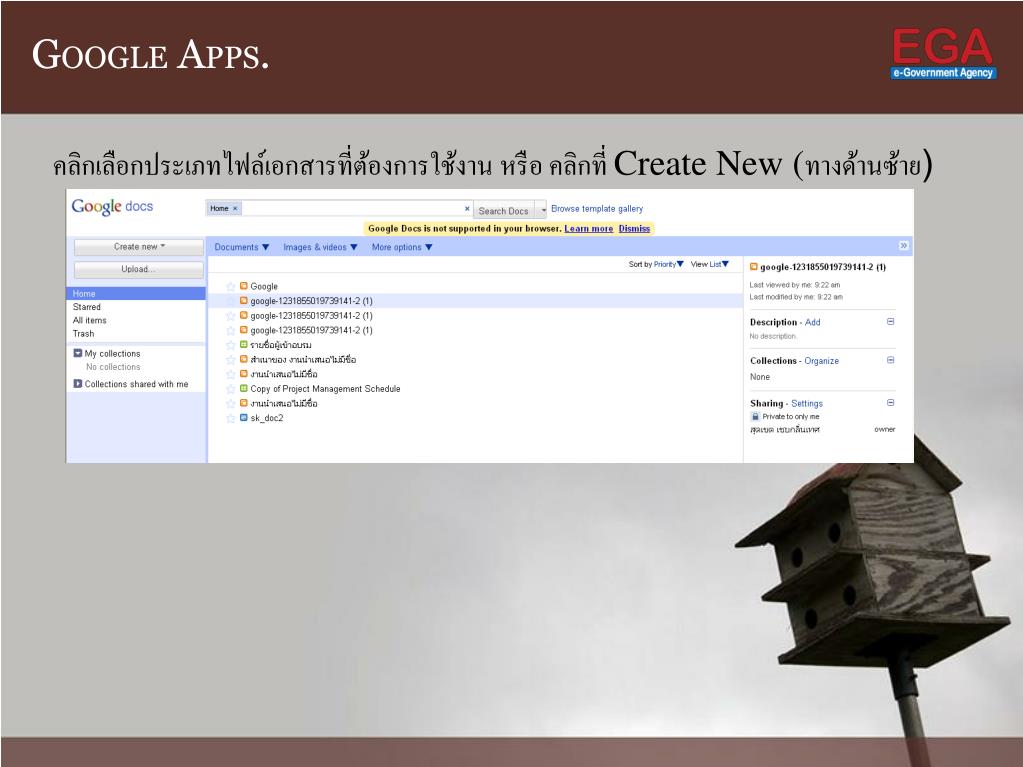Open Browse template gallery link
Viewport: 1023px width, 767px height.
tap(597, 209)
